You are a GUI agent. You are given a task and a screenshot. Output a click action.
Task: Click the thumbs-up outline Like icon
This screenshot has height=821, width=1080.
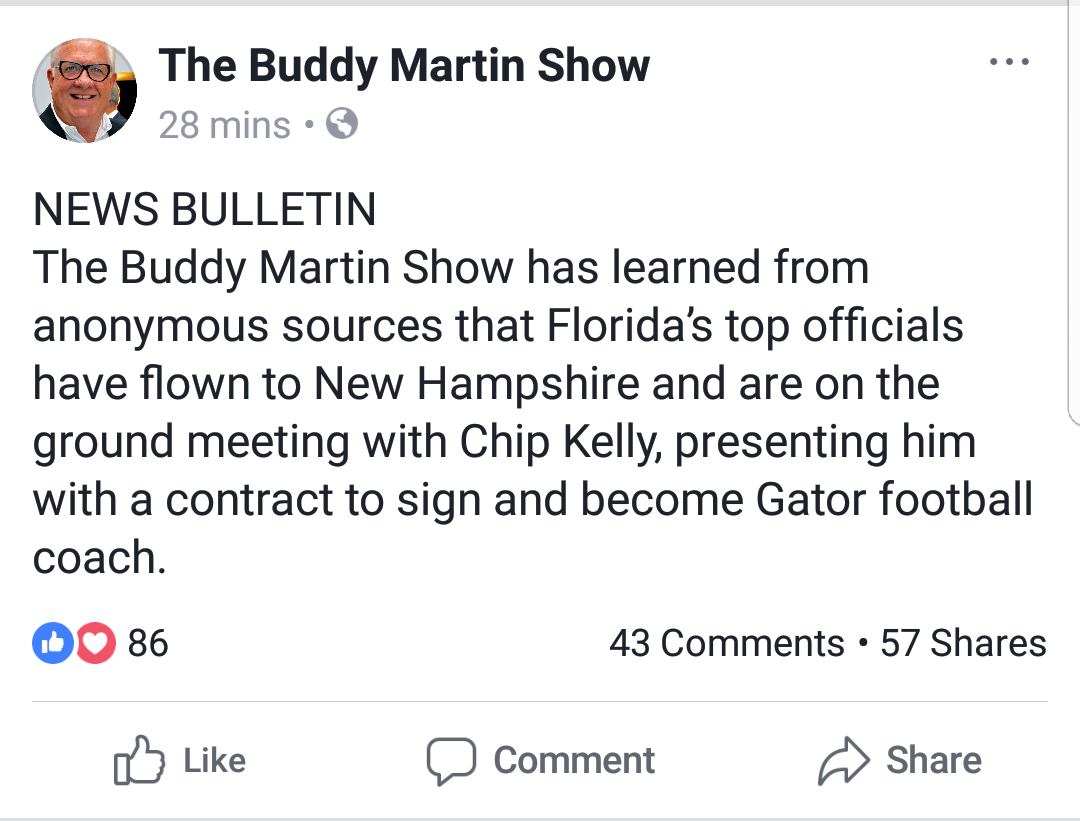click(138, 762)
